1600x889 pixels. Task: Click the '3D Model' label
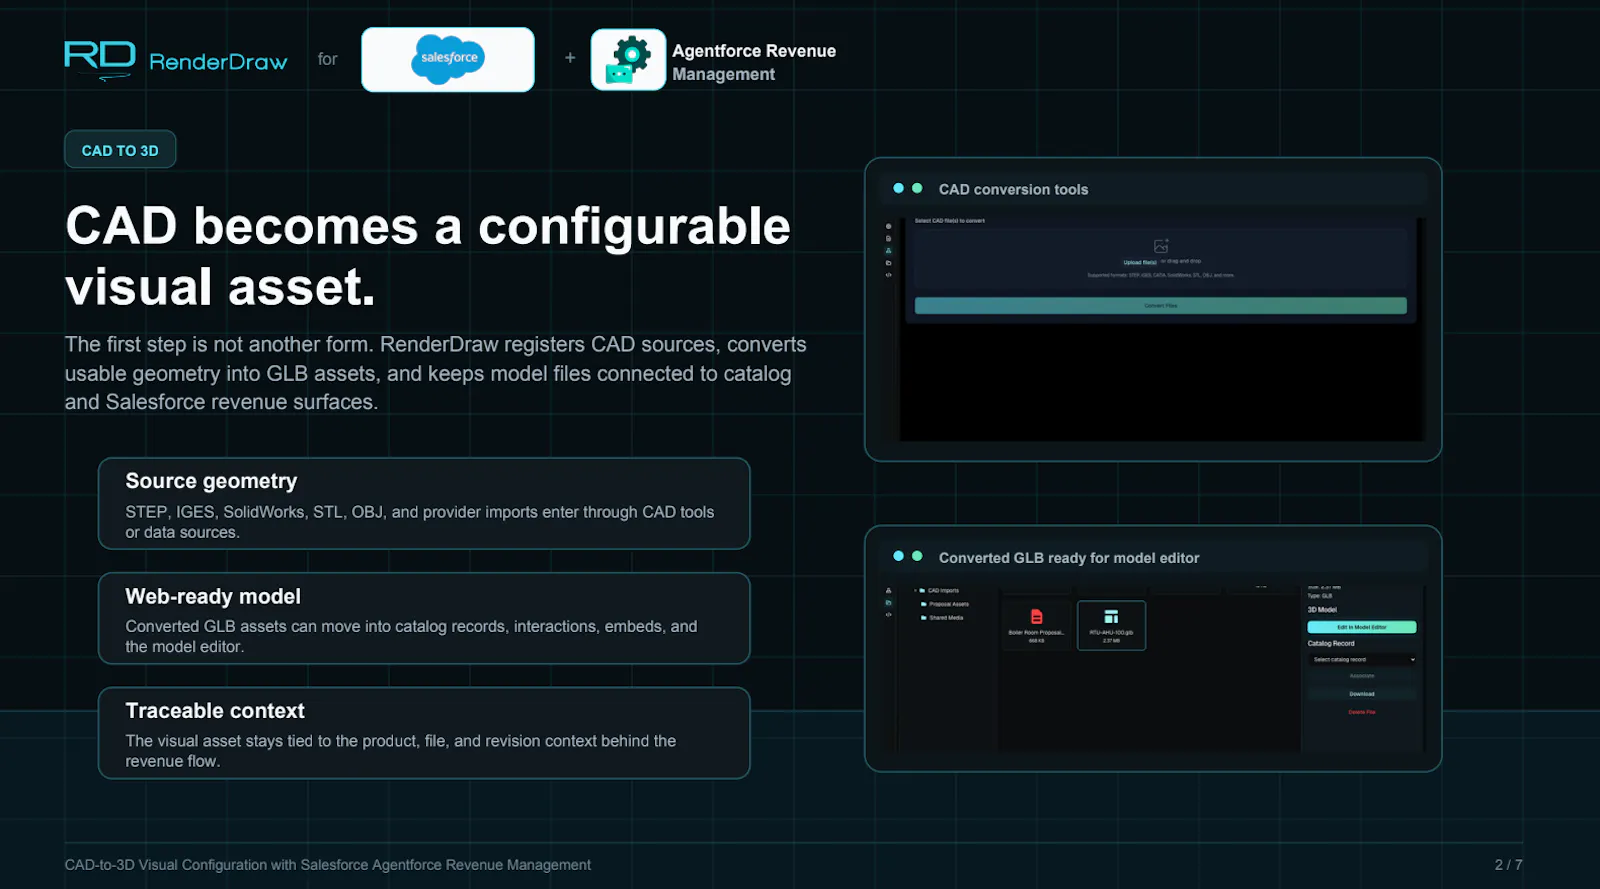click(x=1322, y=610)
